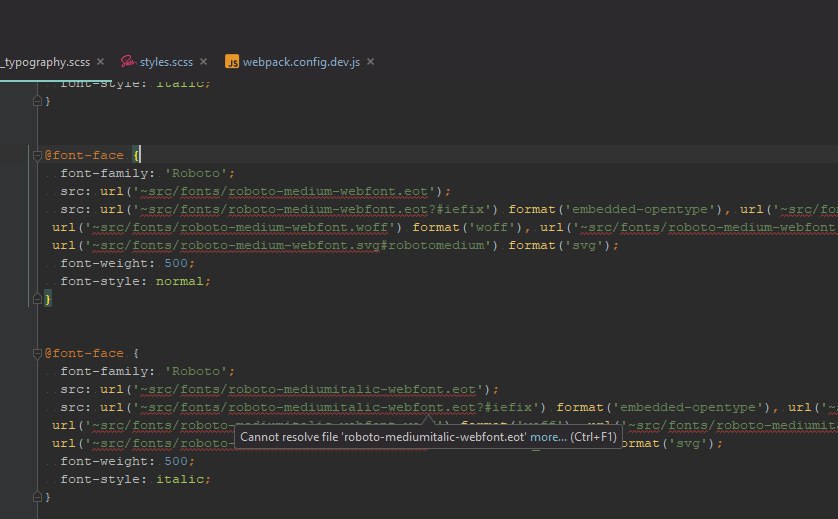Collapse the first @font-face block (medium webfont)
The height and width of the screenshot is (519, 838).
(x=37, y=156)
